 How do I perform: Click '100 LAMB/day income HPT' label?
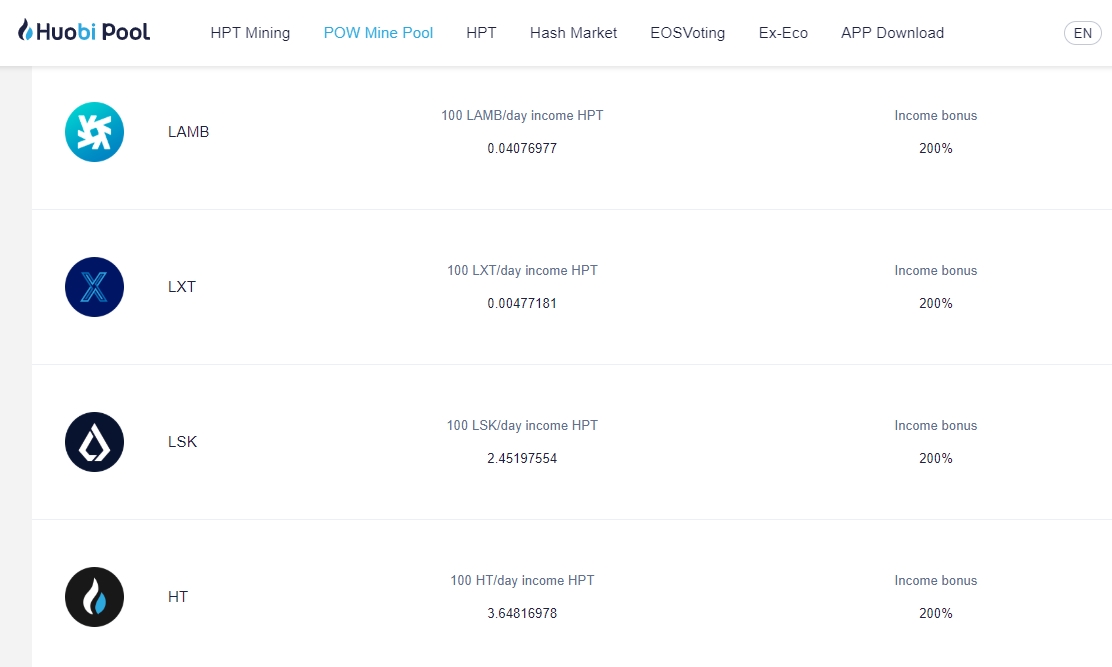point(522,116)
